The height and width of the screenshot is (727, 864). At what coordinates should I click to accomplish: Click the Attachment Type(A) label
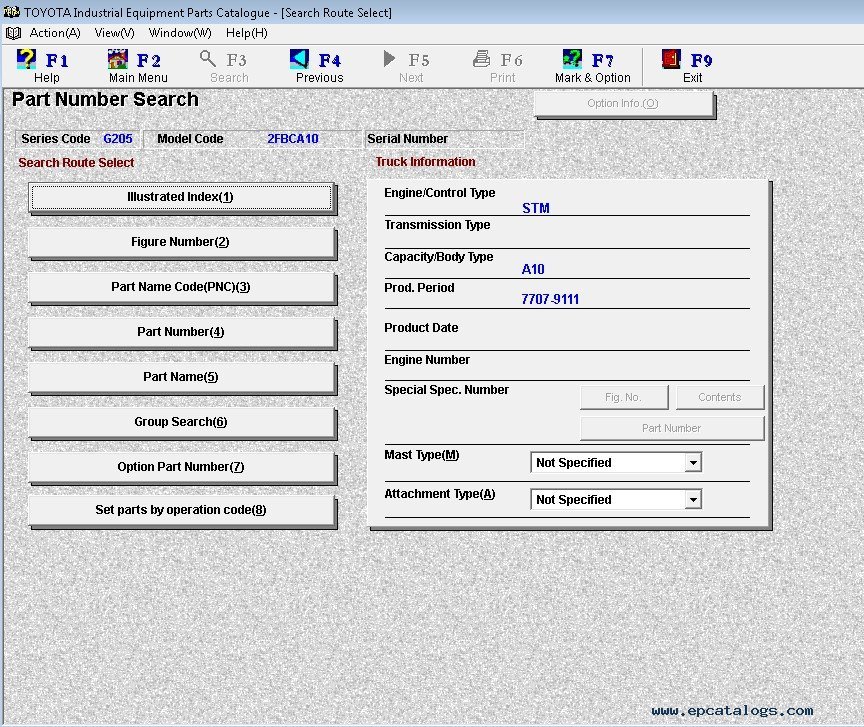(x=439, y=494)
